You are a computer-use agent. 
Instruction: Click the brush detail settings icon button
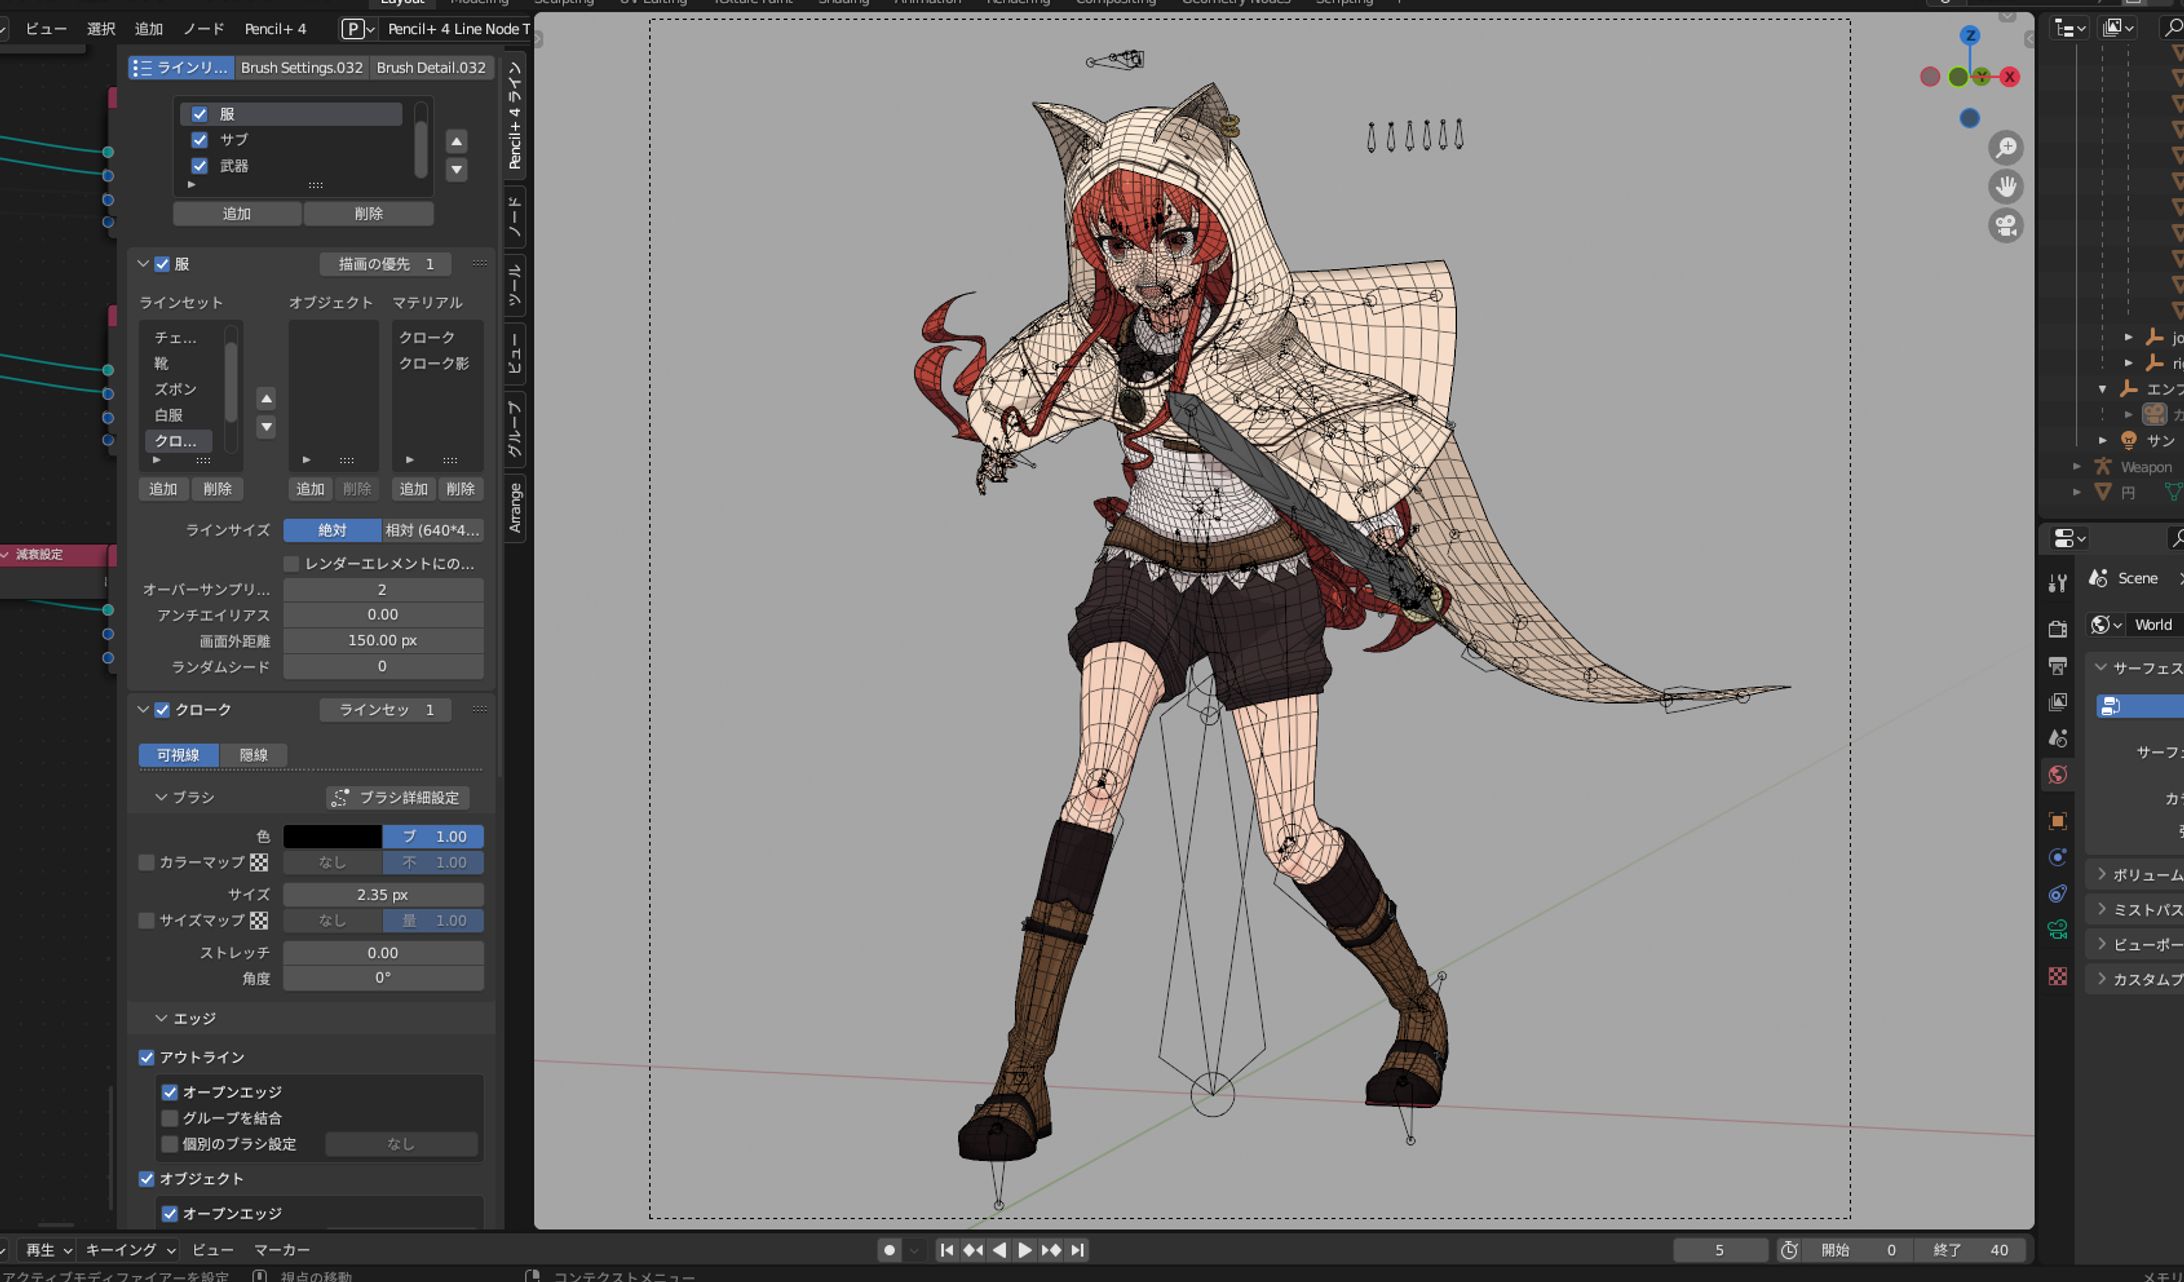click(340, 797)
